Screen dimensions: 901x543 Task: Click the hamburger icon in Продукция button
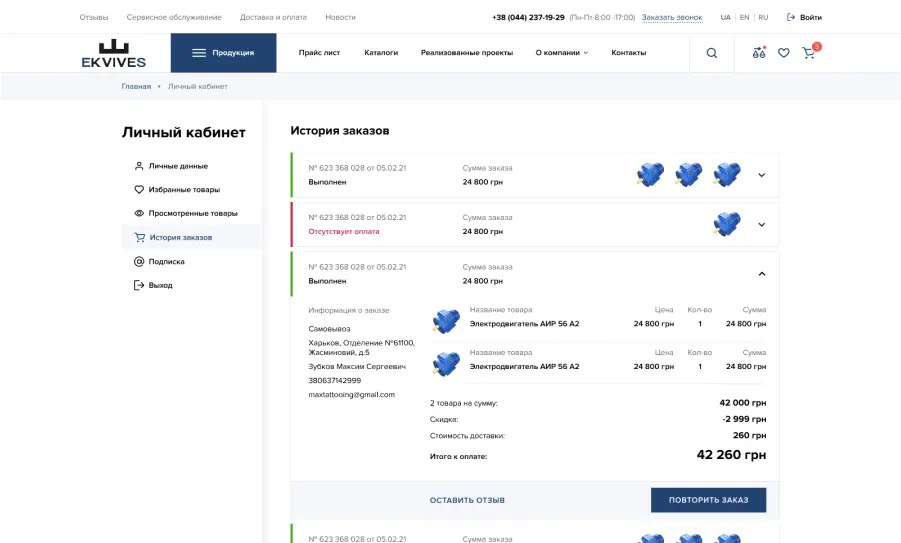199,53
